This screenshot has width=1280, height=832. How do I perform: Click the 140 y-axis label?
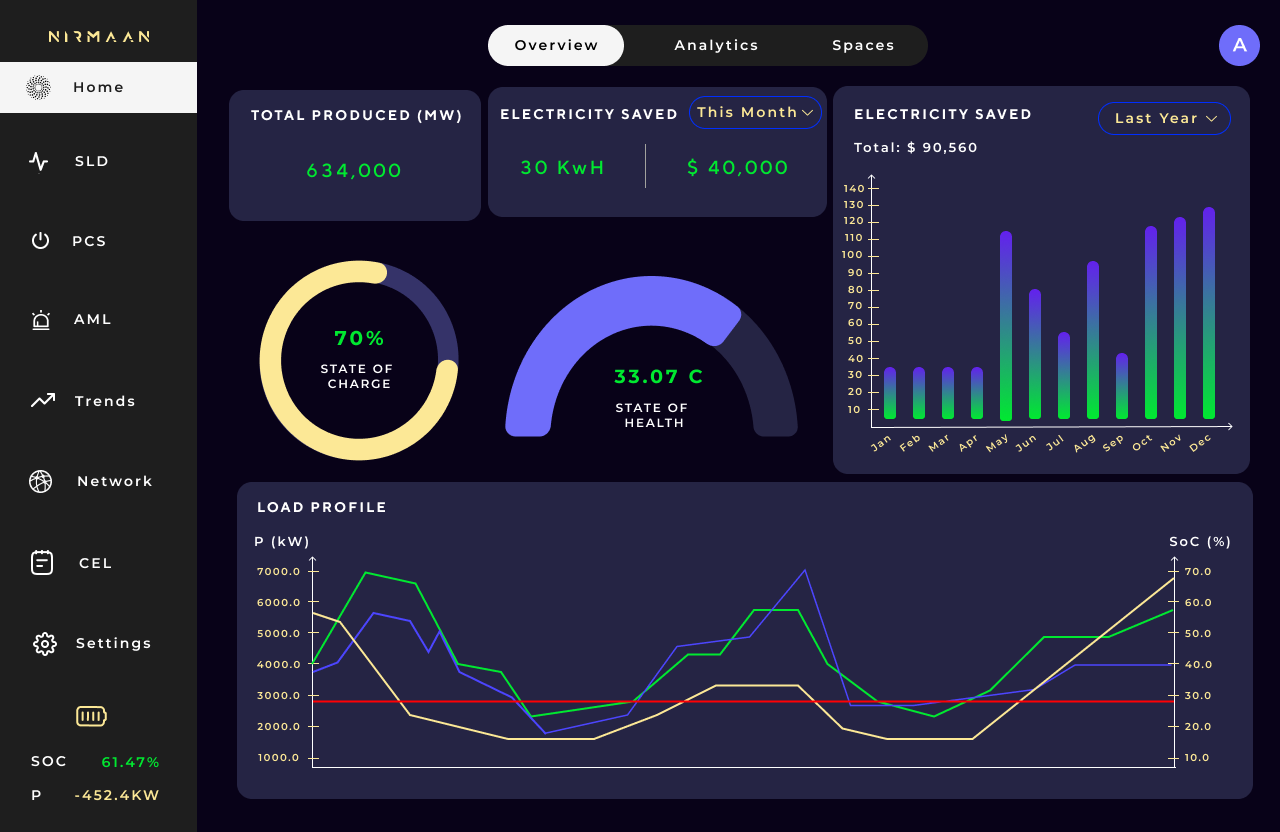[x=853, y=189]
